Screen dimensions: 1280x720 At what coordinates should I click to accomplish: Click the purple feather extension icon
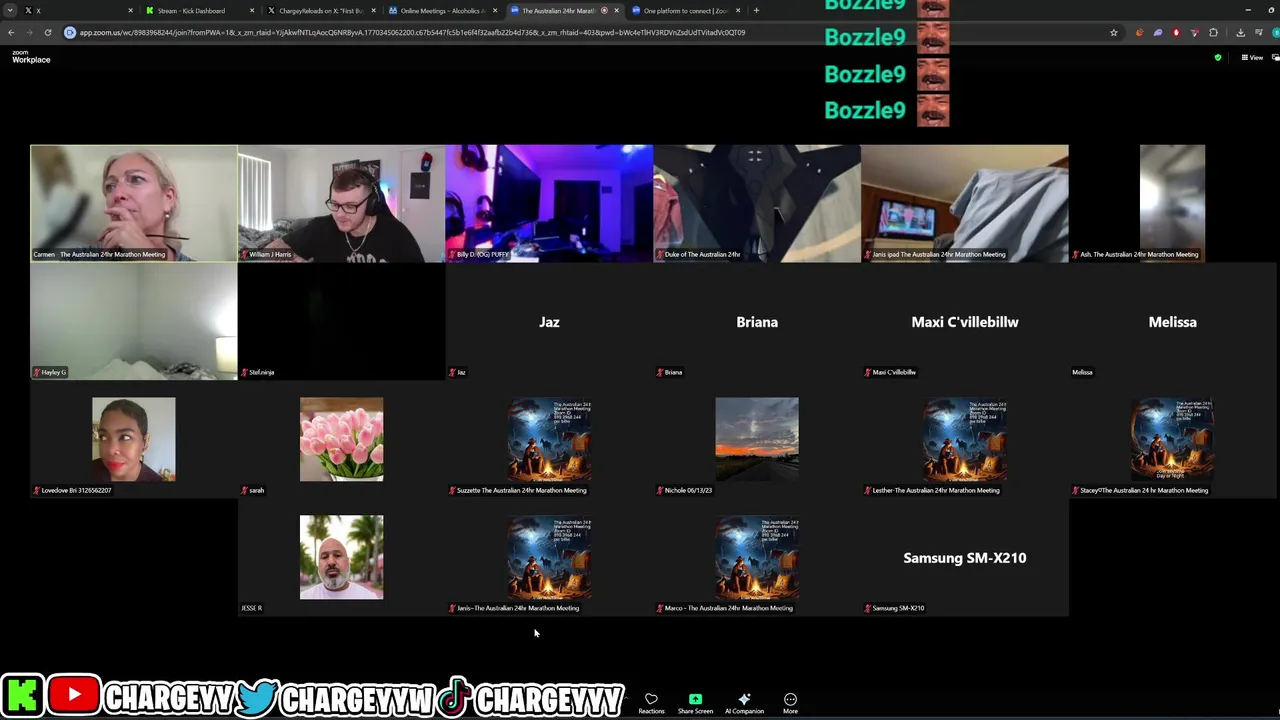click(1158, 32)
